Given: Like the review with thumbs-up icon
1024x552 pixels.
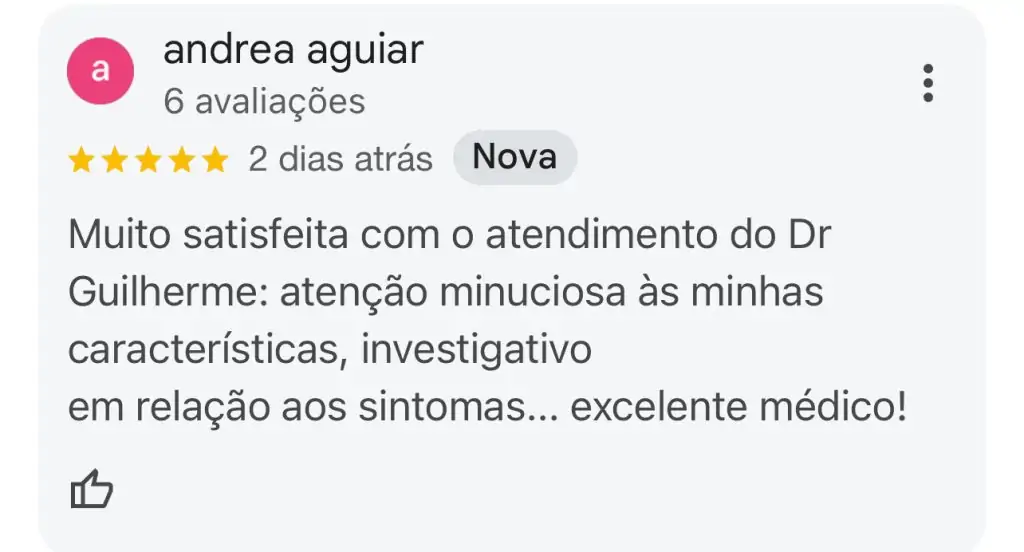Looking at the screenshot, I should (92, 489).
